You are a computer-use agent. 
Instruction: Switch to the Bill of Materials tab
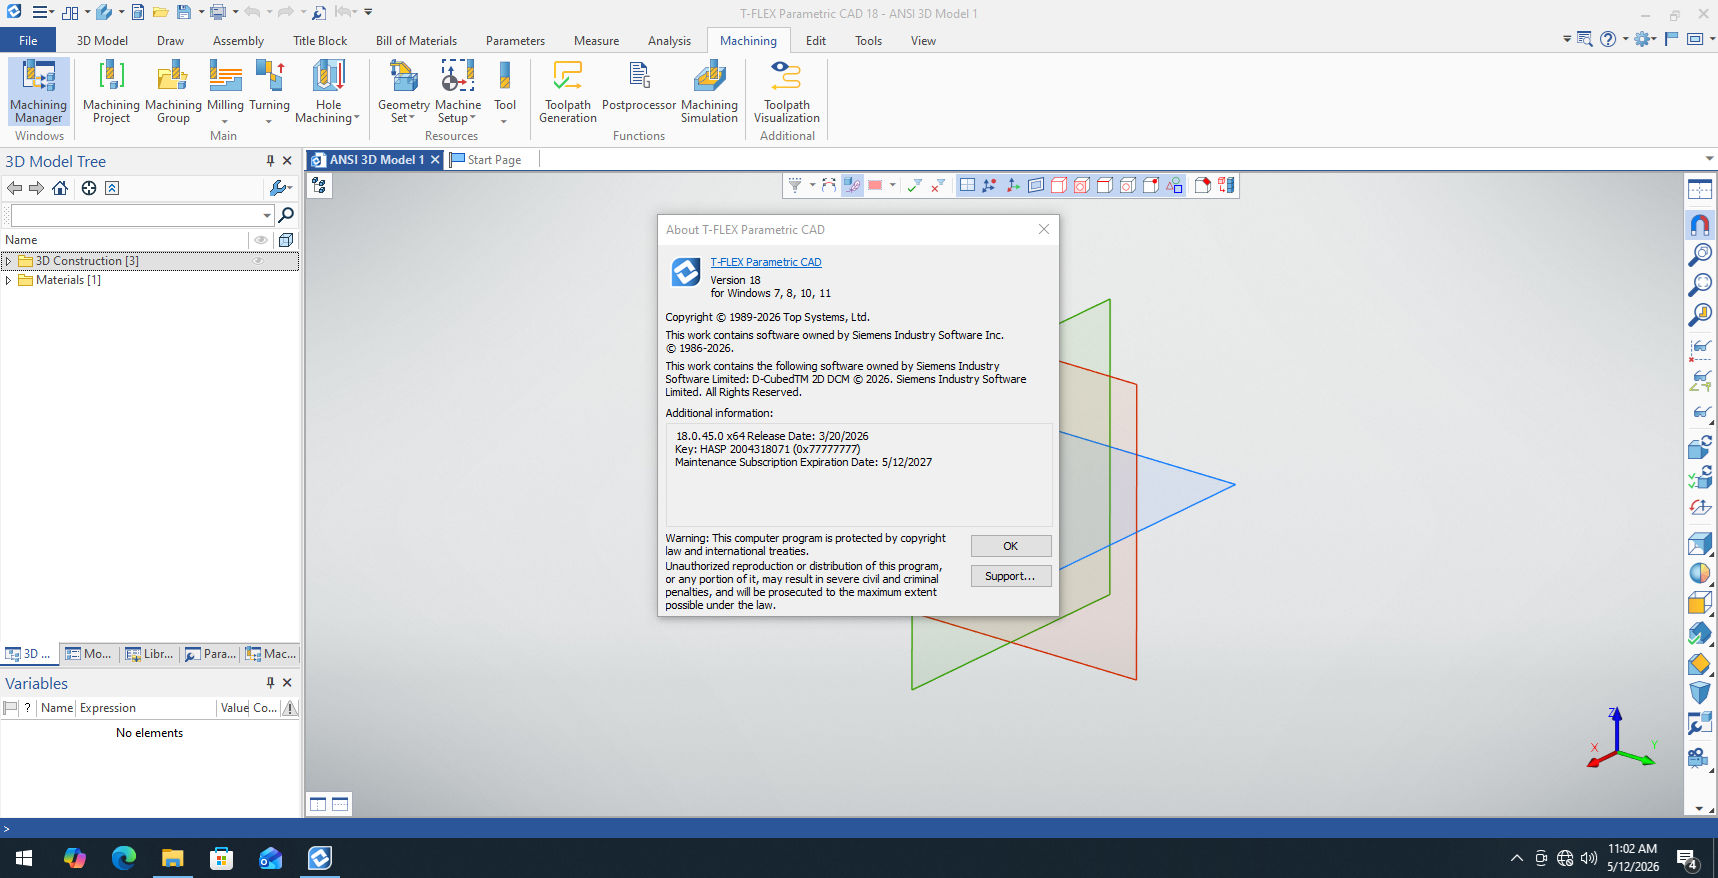click(416, 41)
